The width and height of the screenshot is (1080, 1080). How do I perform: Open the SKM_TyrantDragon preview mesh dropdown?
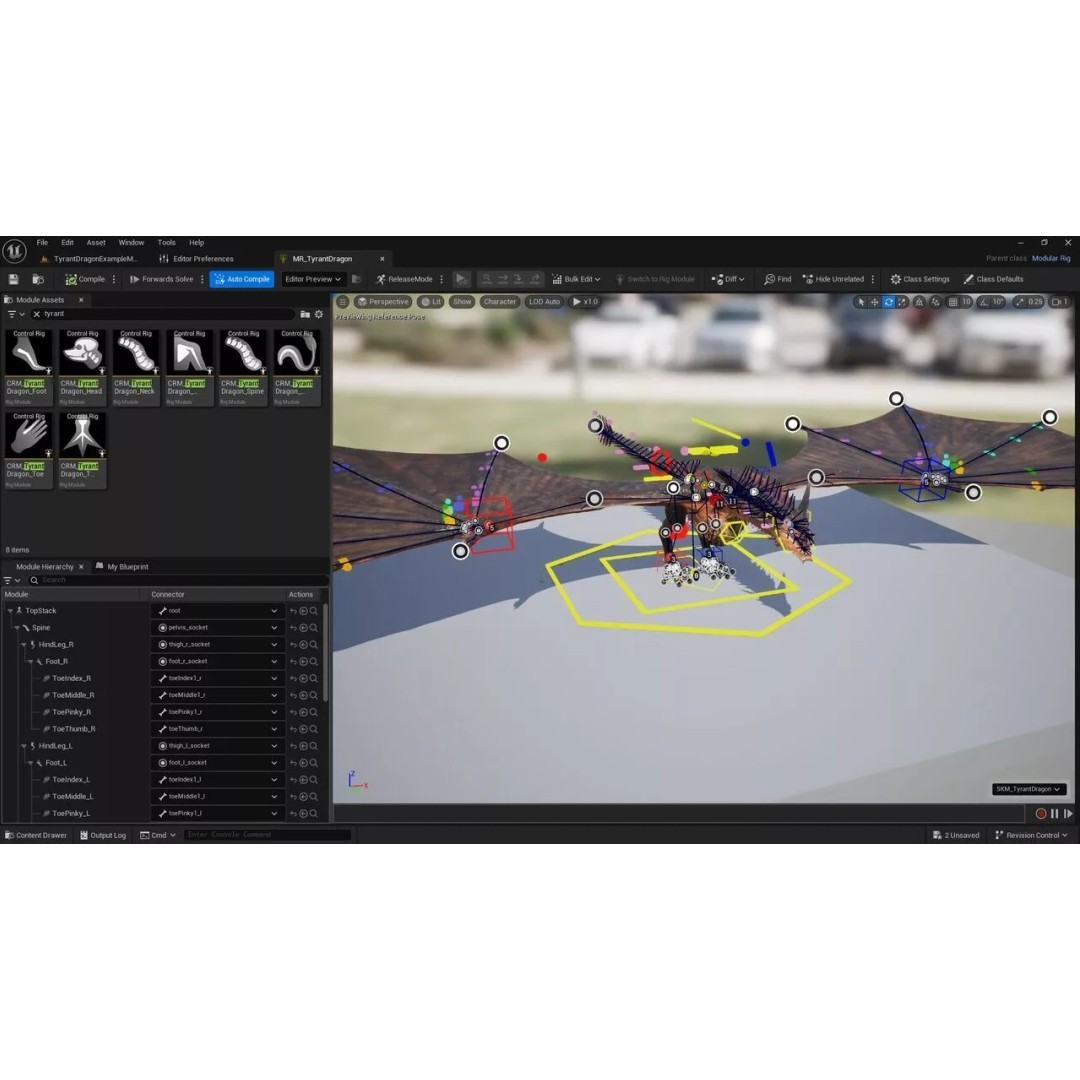[1029, 789]
